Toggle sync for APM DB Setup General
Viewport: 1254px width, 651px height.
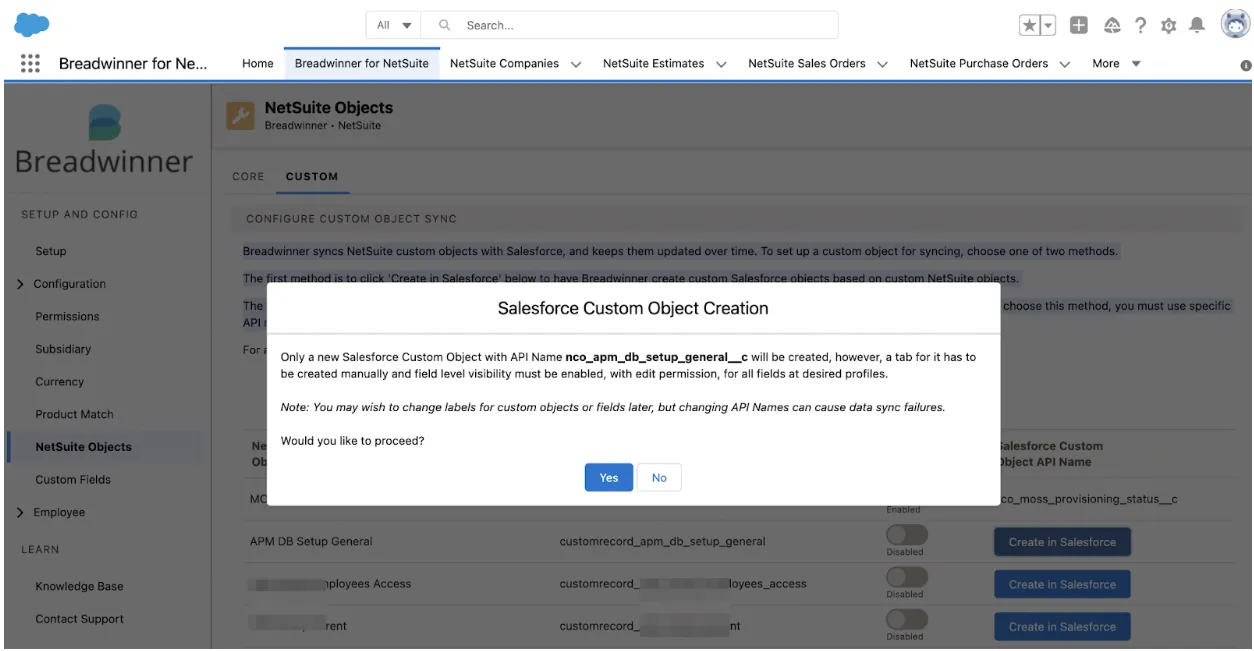click(x=907, y=535)
